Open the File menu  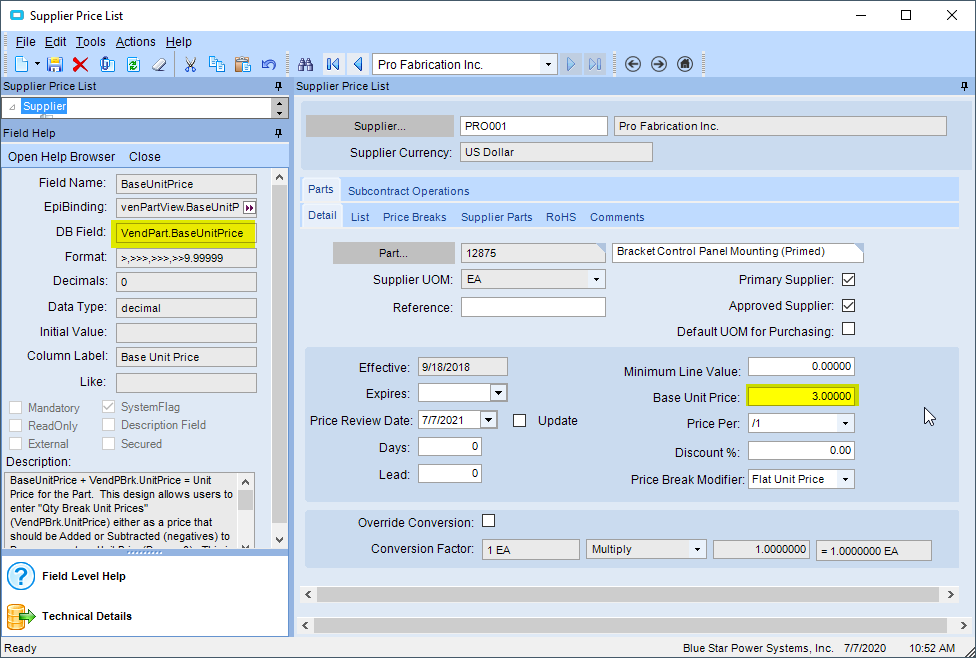click(25, 42)
